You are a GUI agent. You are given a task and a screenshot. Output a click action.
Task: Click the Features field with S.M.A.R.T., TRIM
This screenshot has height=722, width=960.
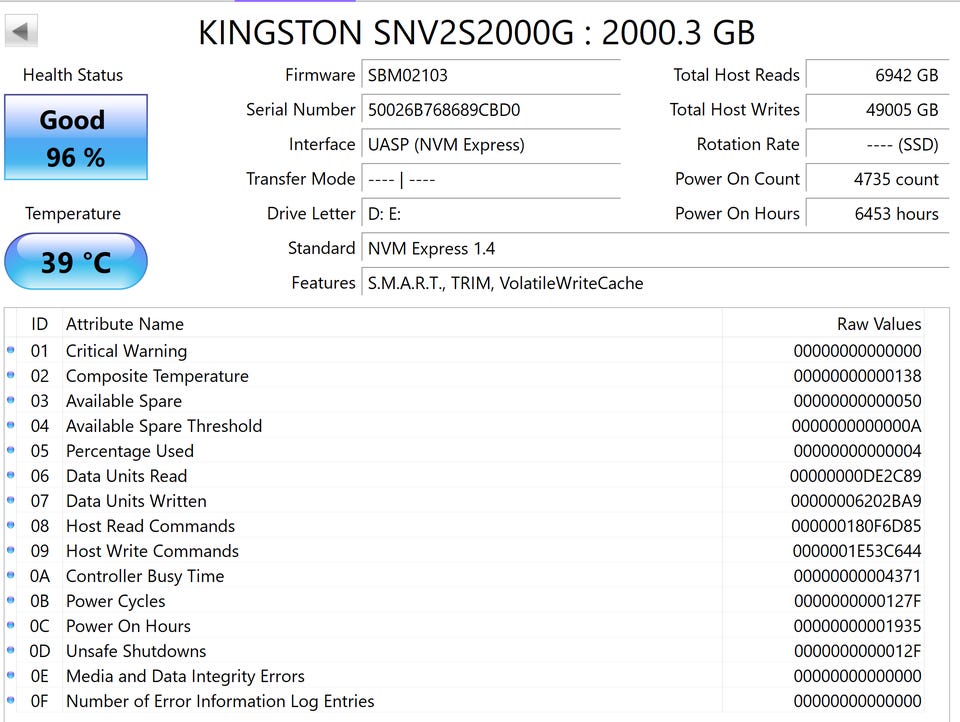(655, 283)
